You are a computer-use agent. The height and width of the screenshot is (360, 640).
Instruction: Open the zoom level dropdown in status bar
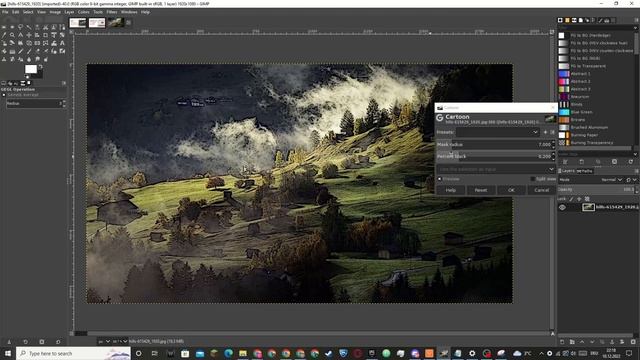[119, 341]
